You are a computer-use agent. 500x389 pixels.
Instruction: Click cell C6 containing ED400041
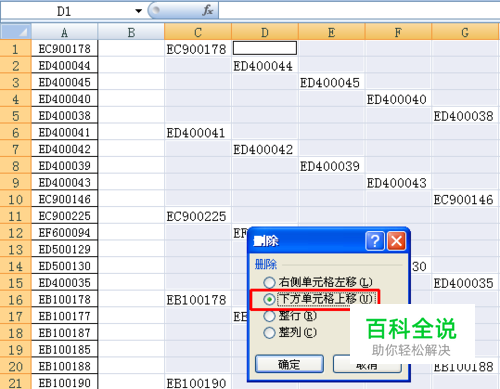pos(198,133)
